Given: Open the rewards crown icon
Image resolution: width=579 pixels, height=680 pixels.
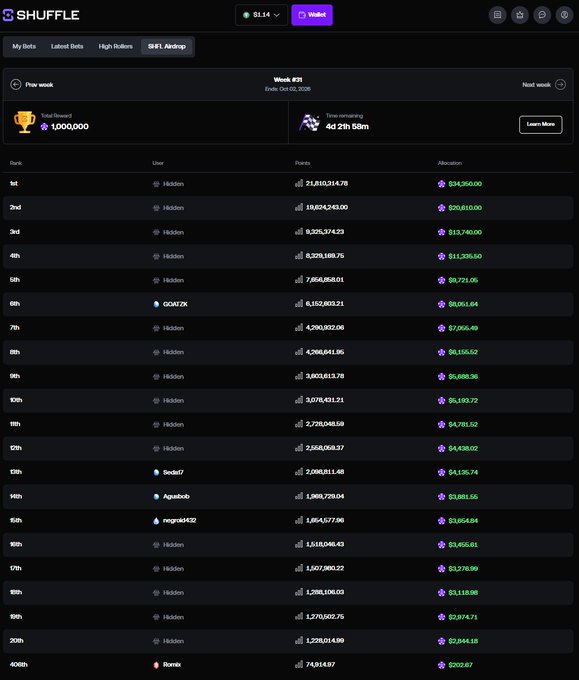Looking at the screenshot, I should (x=520, y=15).
